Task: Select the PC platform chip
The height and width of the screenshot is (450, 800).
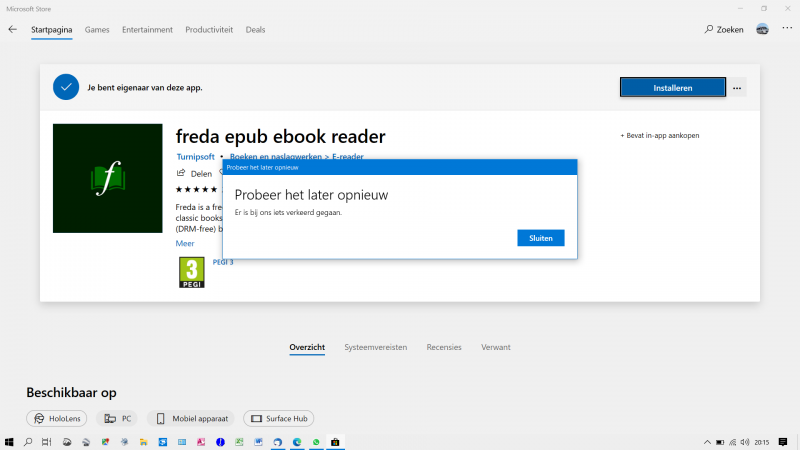Action: point(117,418)
